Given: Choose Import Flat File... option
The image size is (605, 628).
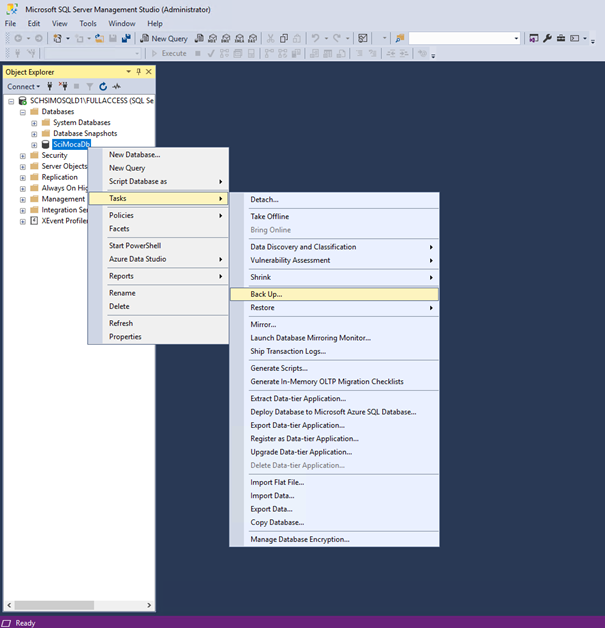Looking at the screenshot, I should coord(334,482).
